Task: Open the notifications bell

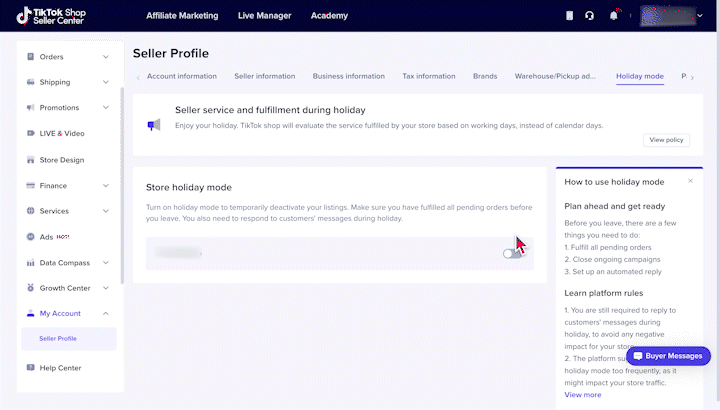Action: (614, 16)
